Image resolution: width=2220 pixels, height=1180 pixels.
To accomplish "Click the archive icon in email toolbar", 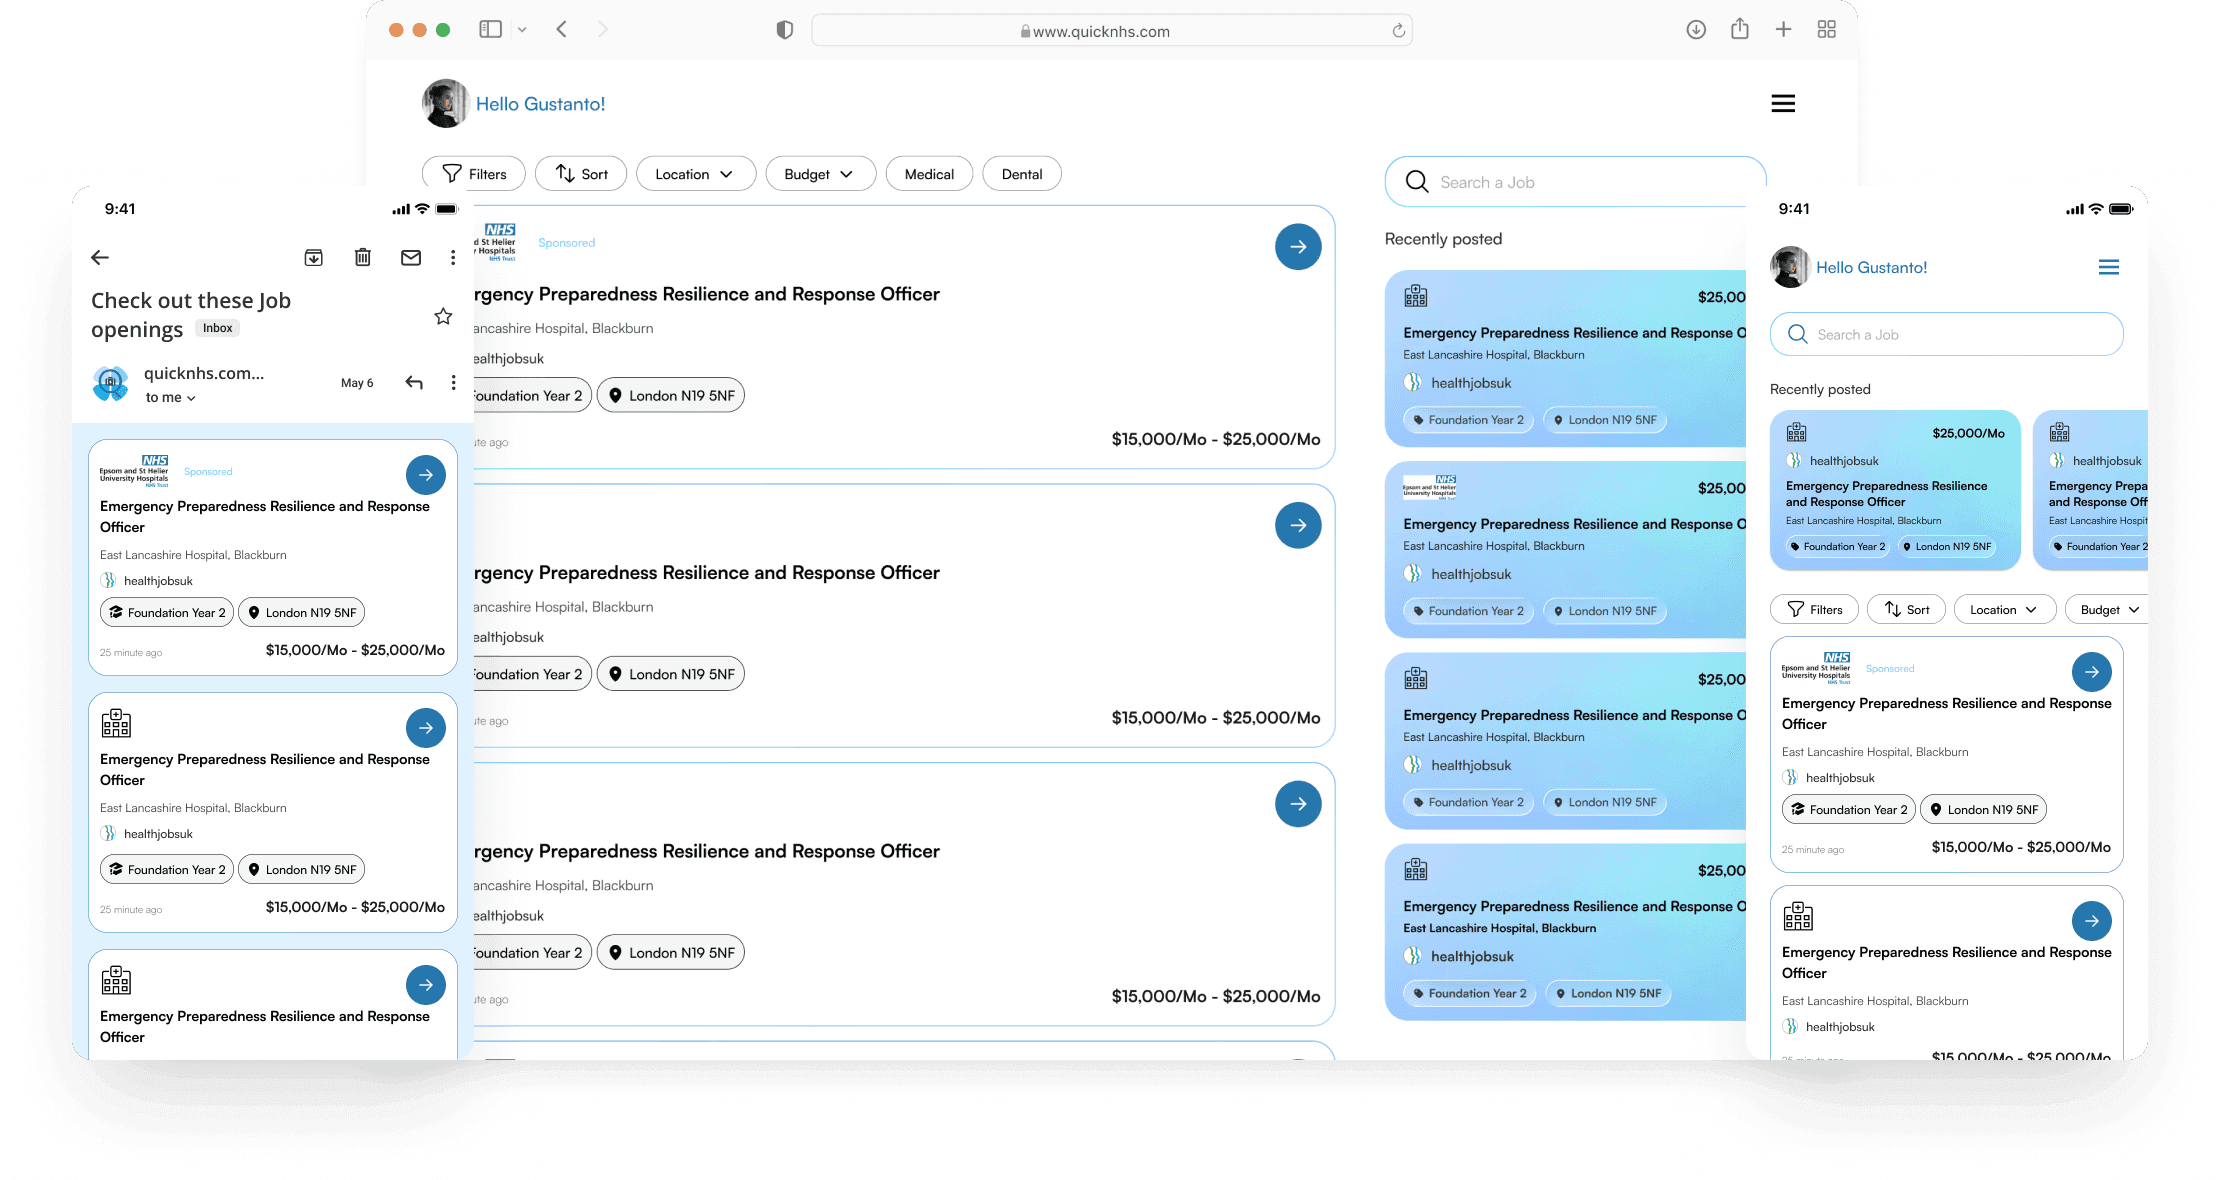I will coord(314,258).
